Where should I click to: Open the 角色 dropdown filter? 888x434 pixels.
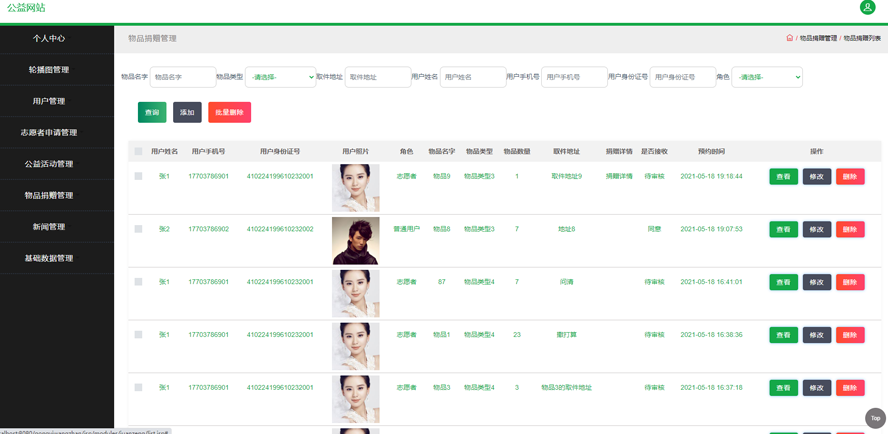coord(767,77)
